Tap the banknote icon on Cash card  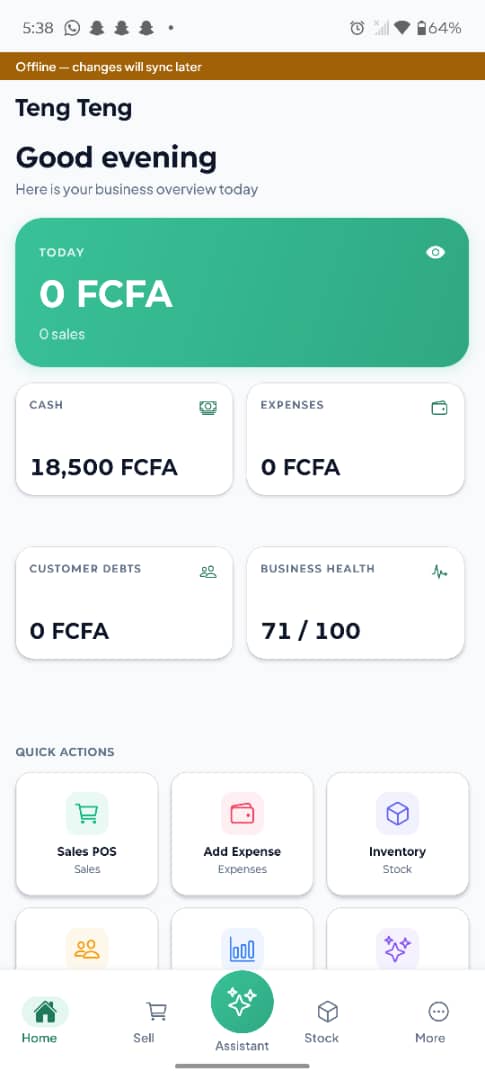coord(208,408)
